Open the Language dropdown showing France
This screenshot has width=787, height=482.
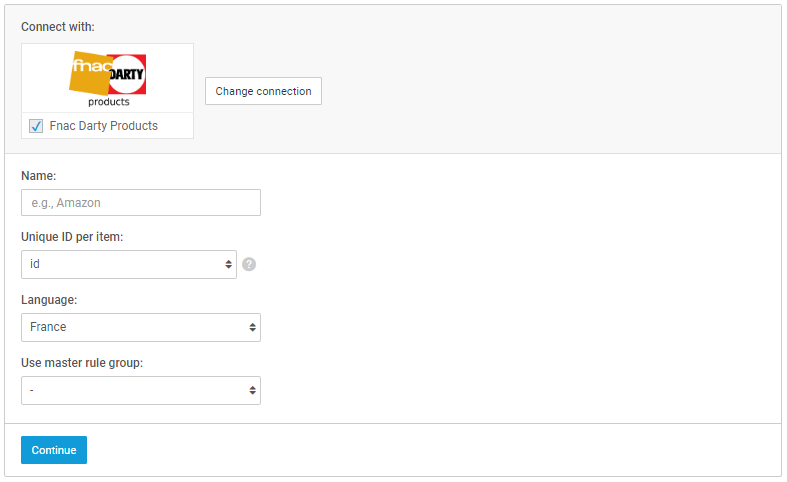[x=141, y=327]
